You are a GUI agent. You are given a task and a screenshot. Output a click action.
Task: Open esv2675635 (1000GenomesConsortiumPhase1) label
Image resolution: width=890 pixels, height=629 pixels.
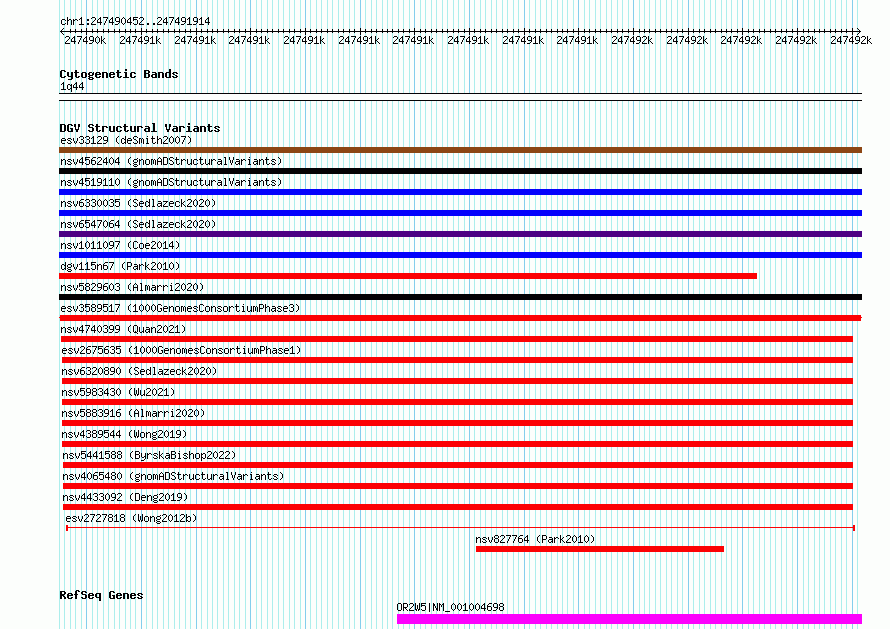coord(181,350)
